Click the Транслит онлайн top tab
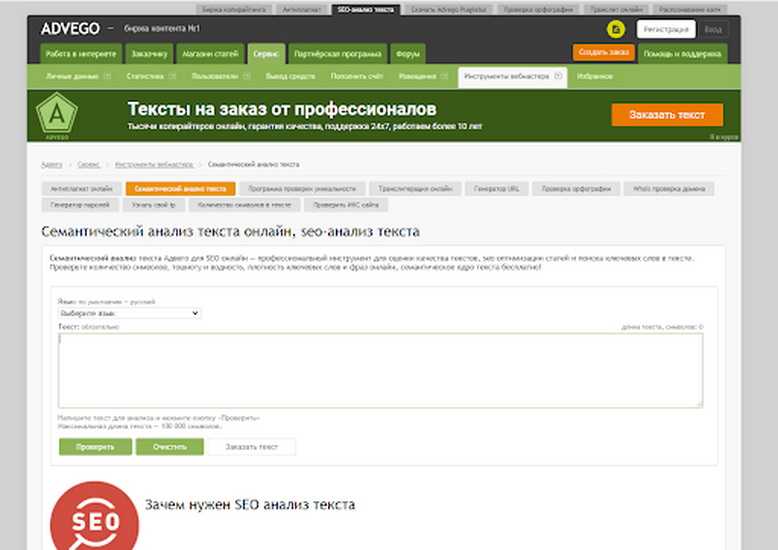Viewport: 778px width, 550px height. pyautogui.click(x=616, y=9)
